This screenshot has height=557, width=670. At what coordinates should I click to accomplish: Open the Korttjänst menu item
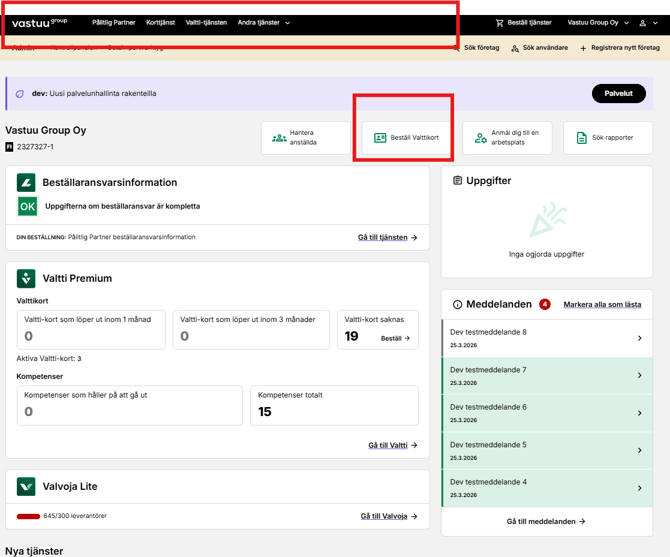160,23
